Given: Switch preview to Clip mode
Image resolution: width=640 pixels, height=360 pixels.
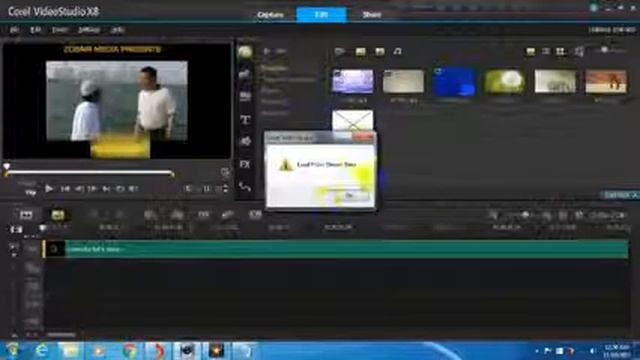Looking at the screenshot, I should pyautogui.click(x=31, y=192).
